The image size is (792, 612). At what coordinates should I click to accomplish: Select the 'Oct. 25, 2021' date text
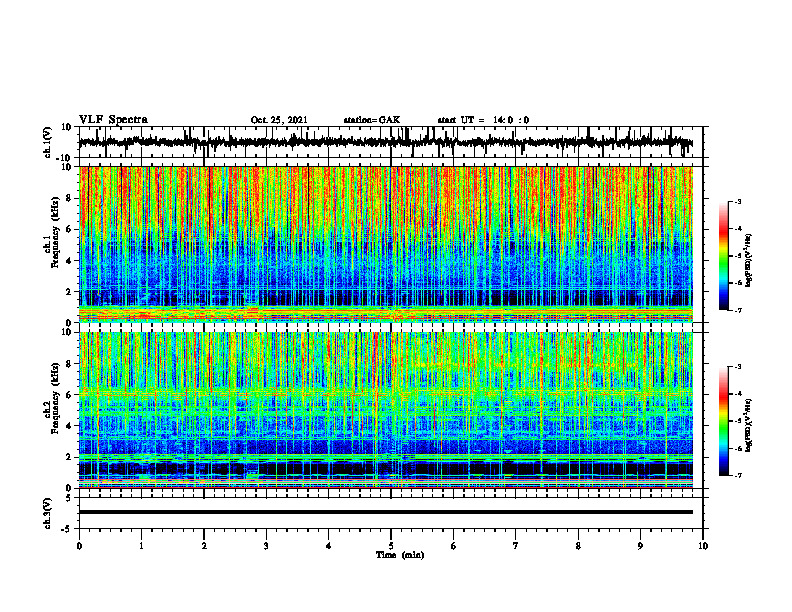pos(279,120)
